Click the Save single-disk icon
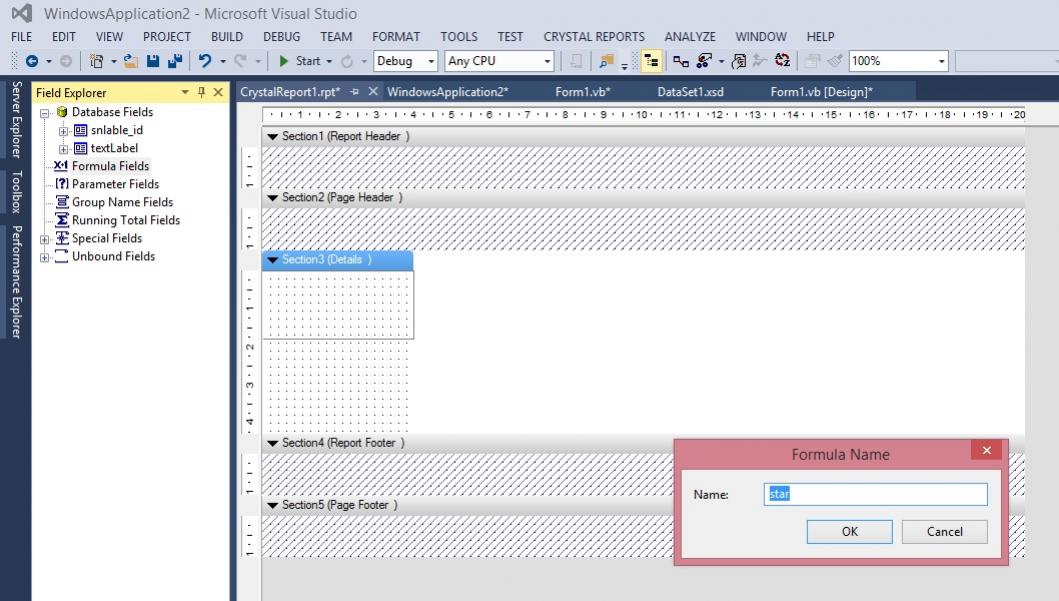Screen dimensions: 1059x601 click(153, 61)
